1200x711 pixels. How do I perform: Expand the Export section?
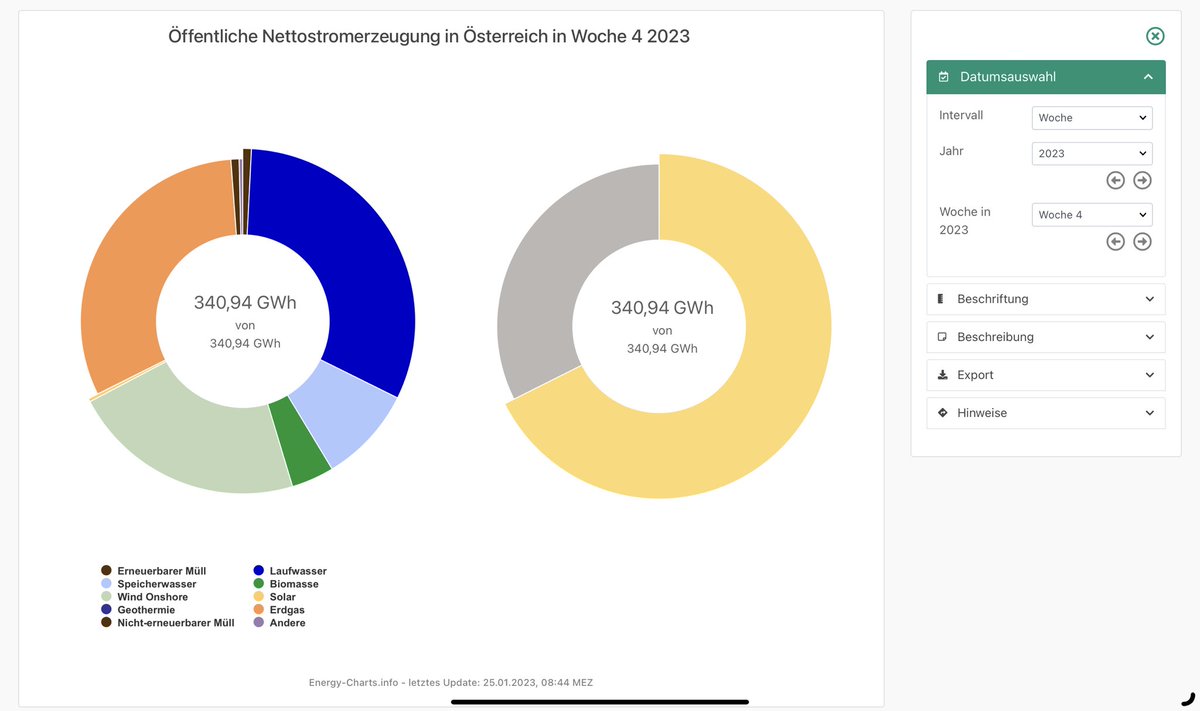click(1046, 375)
